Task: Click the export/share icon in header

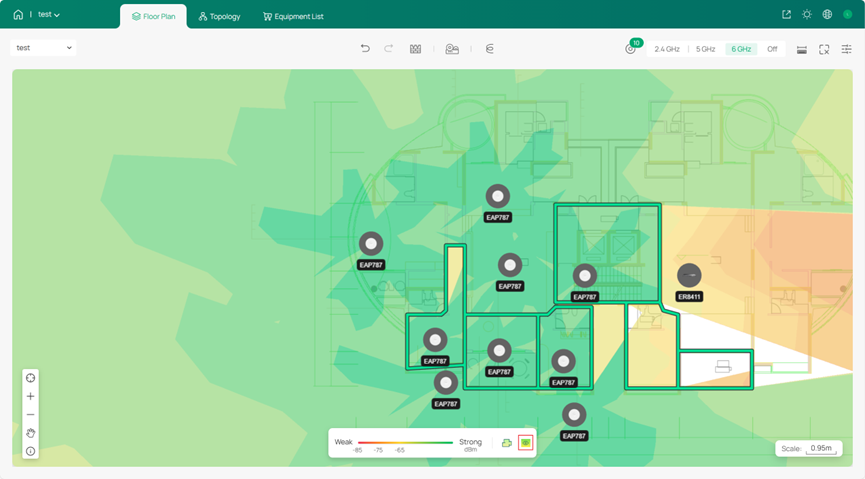Action: (x=787, y=15)
